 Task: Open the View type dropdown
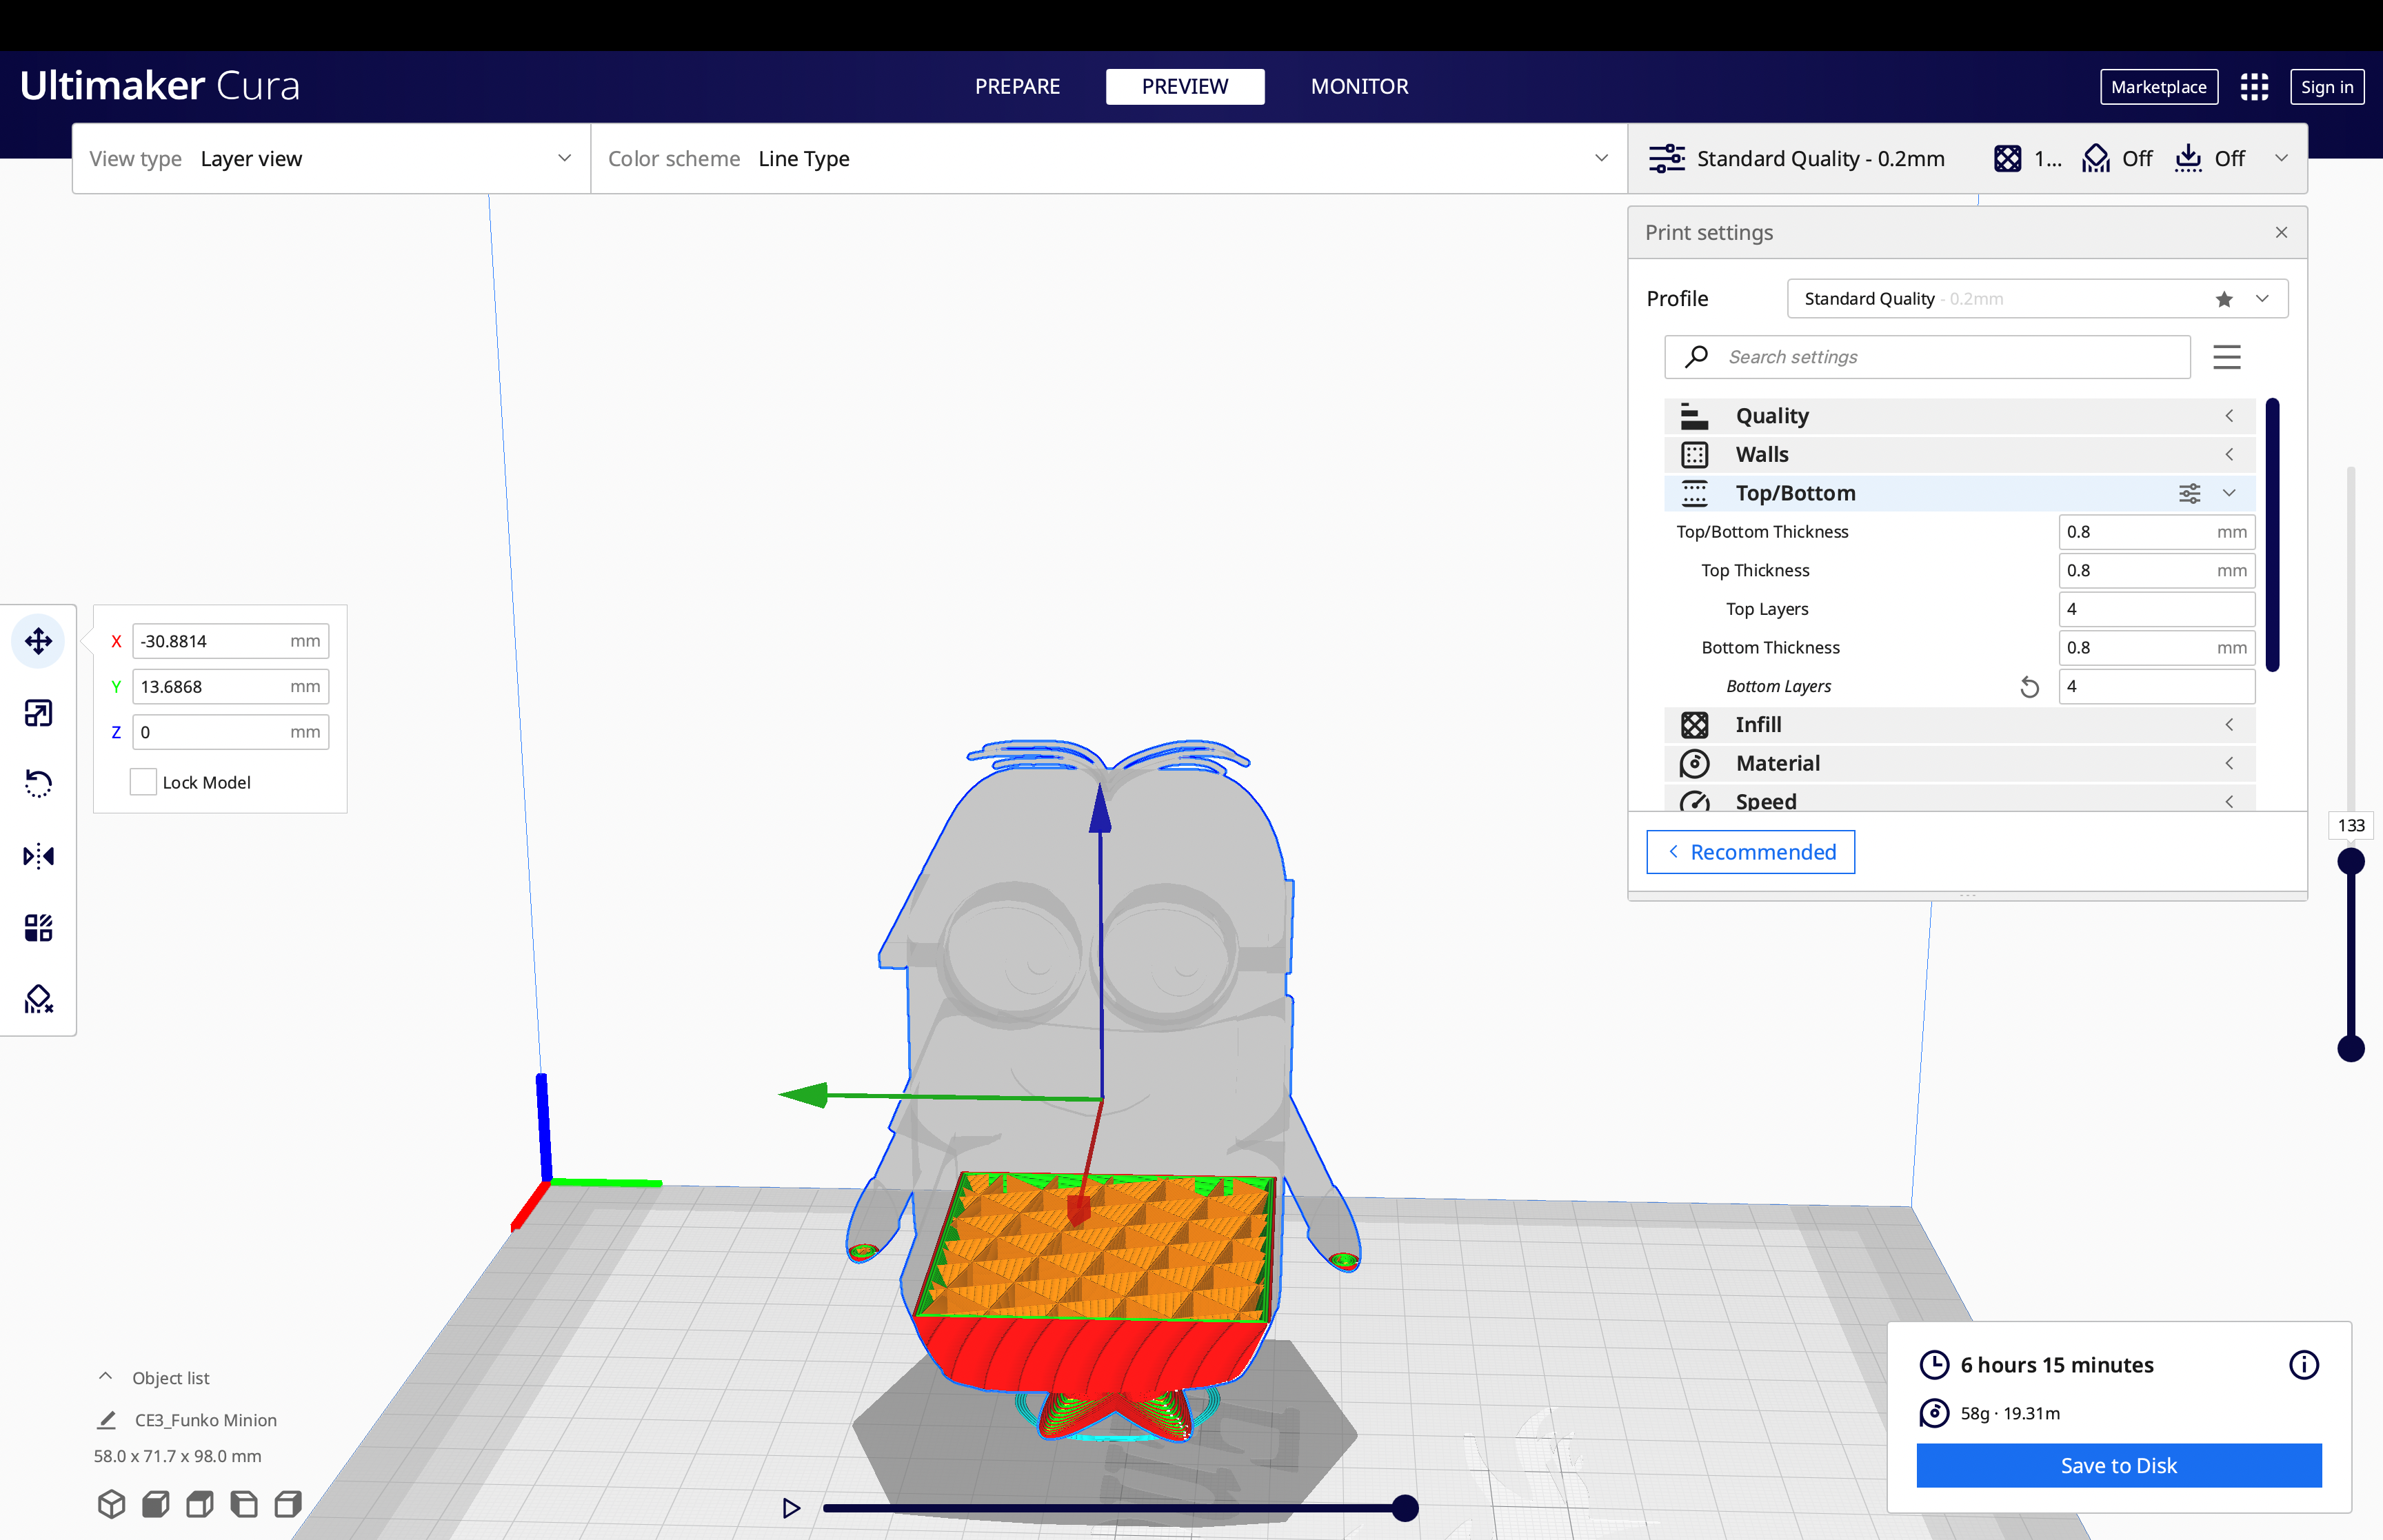331,158
